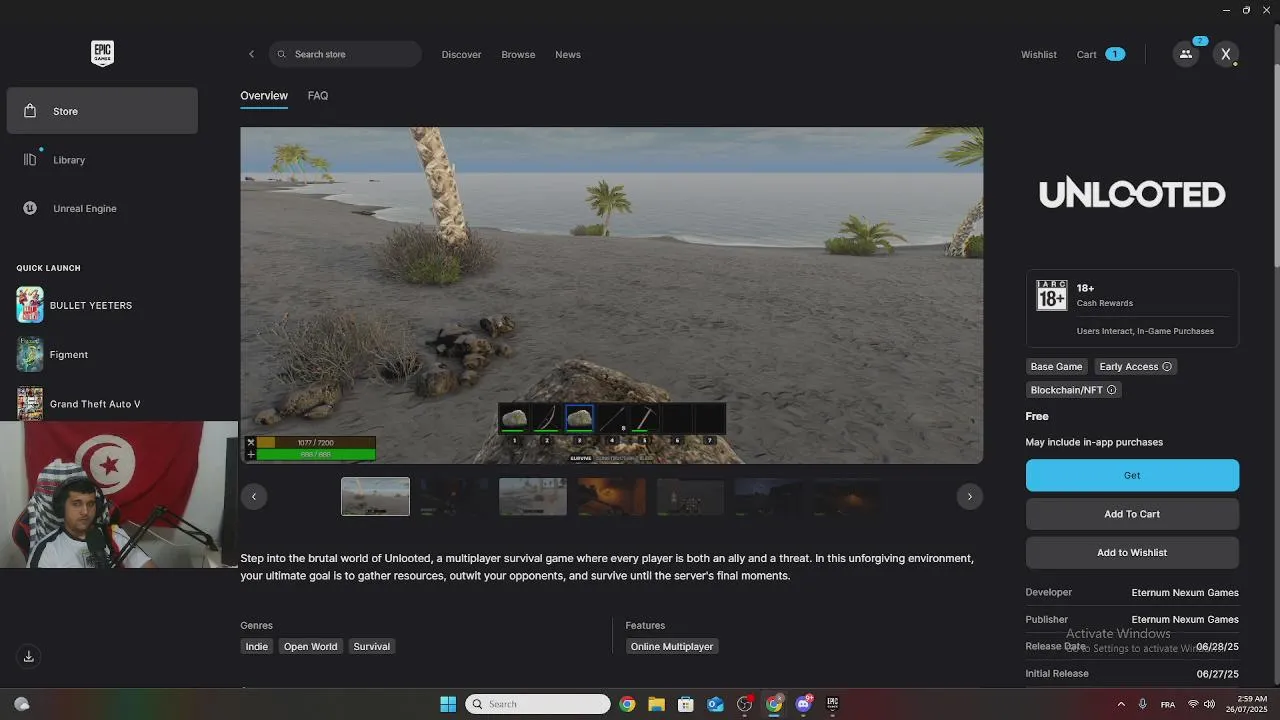Image resolution: width=1280 pixels, height=720 pixels.
Task: Click the Early Access tag
Action: [x=1135, y=366]
